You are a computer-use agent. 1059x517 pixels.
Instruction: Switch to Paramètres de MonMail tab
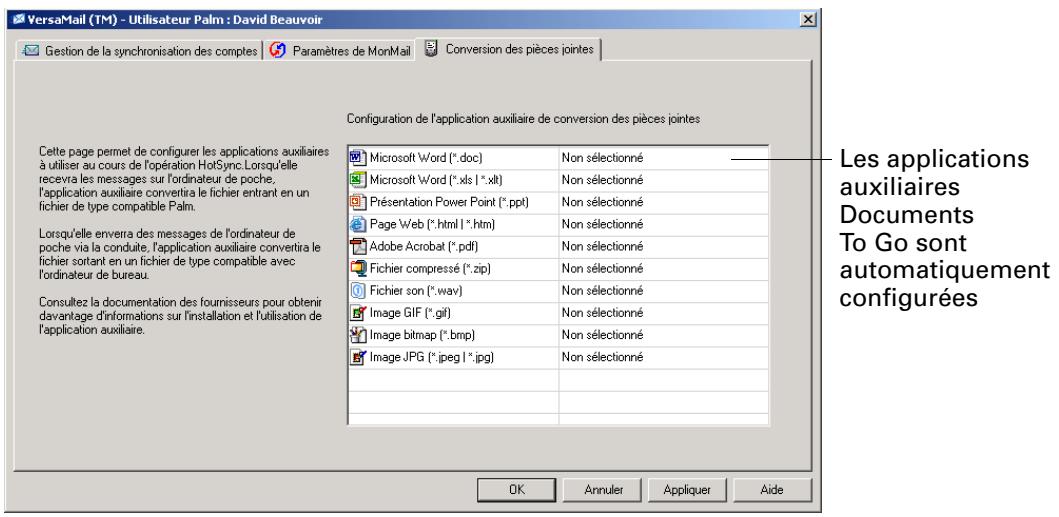tap(340, 51)
